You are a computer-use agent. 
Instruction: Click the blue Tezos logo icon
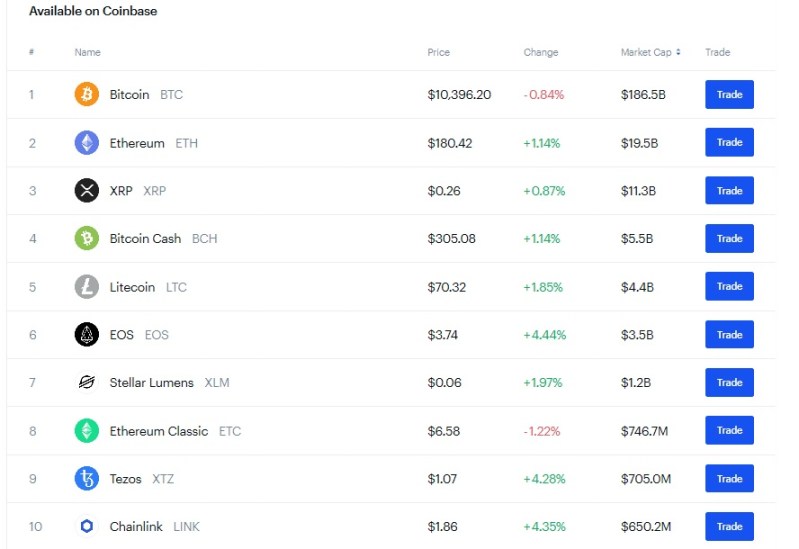tap(87, 479)
